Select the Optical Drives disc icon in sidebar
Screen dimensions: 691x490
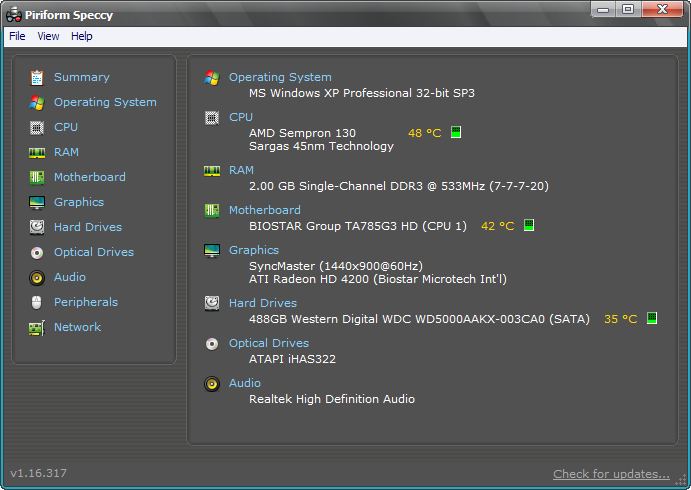pyautogui.click(x=37, y=252)
